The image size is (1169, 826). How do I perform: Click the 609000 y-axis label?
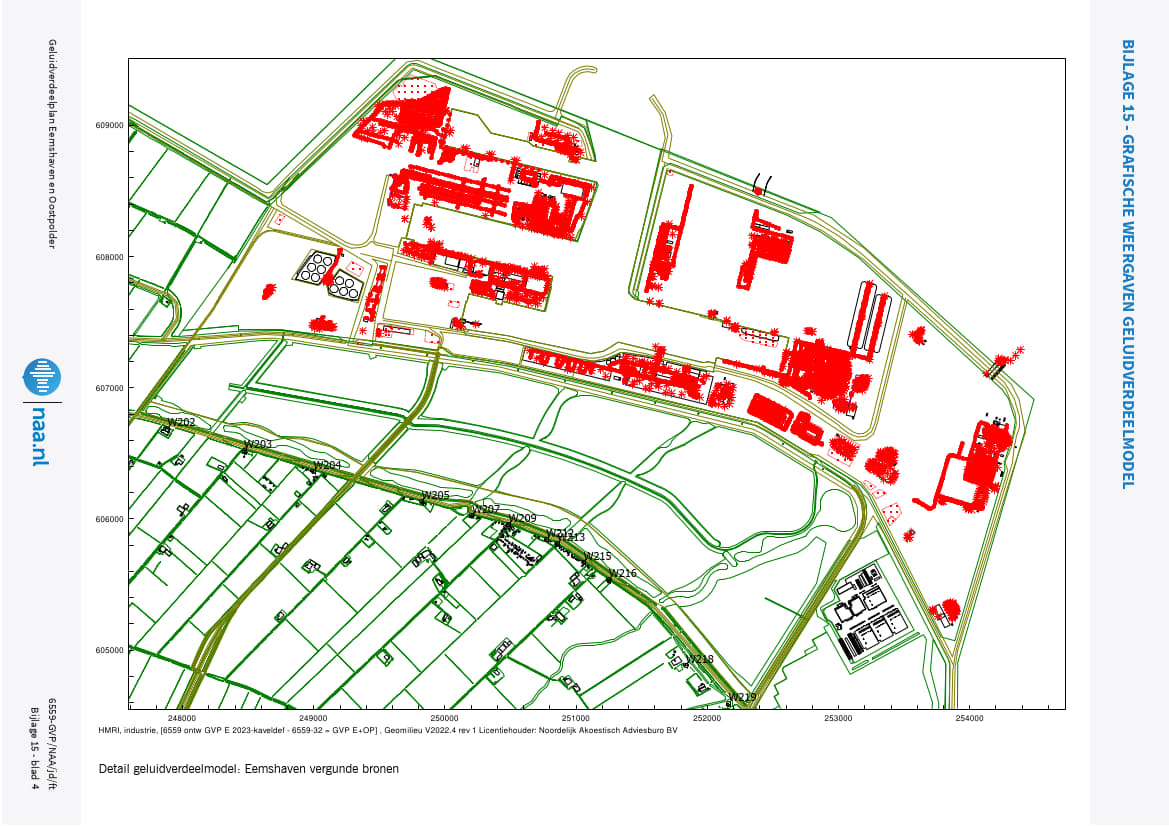click(108, 126)
